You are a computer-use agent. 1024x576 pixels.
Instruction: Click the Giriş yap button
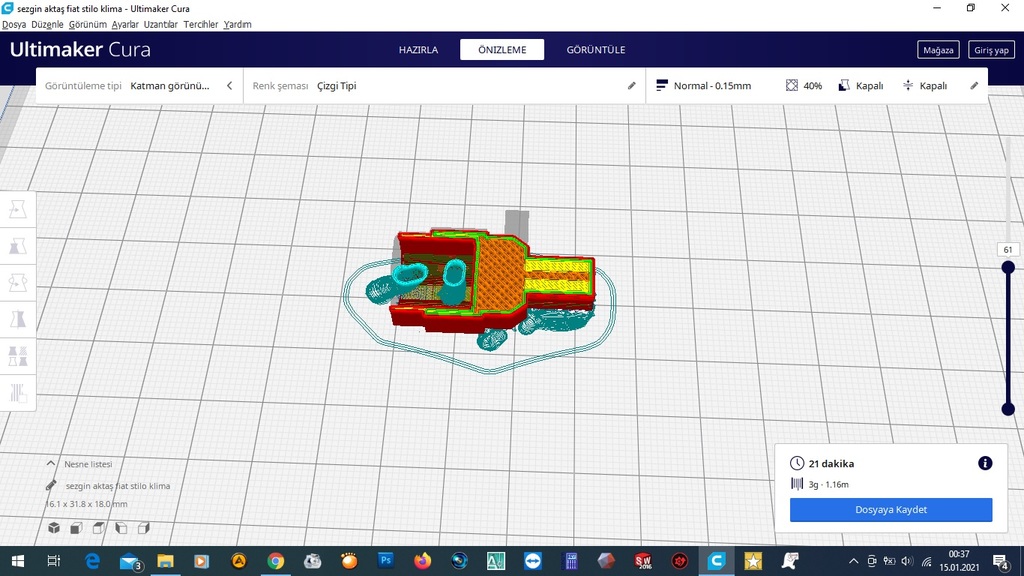[991, 49]
